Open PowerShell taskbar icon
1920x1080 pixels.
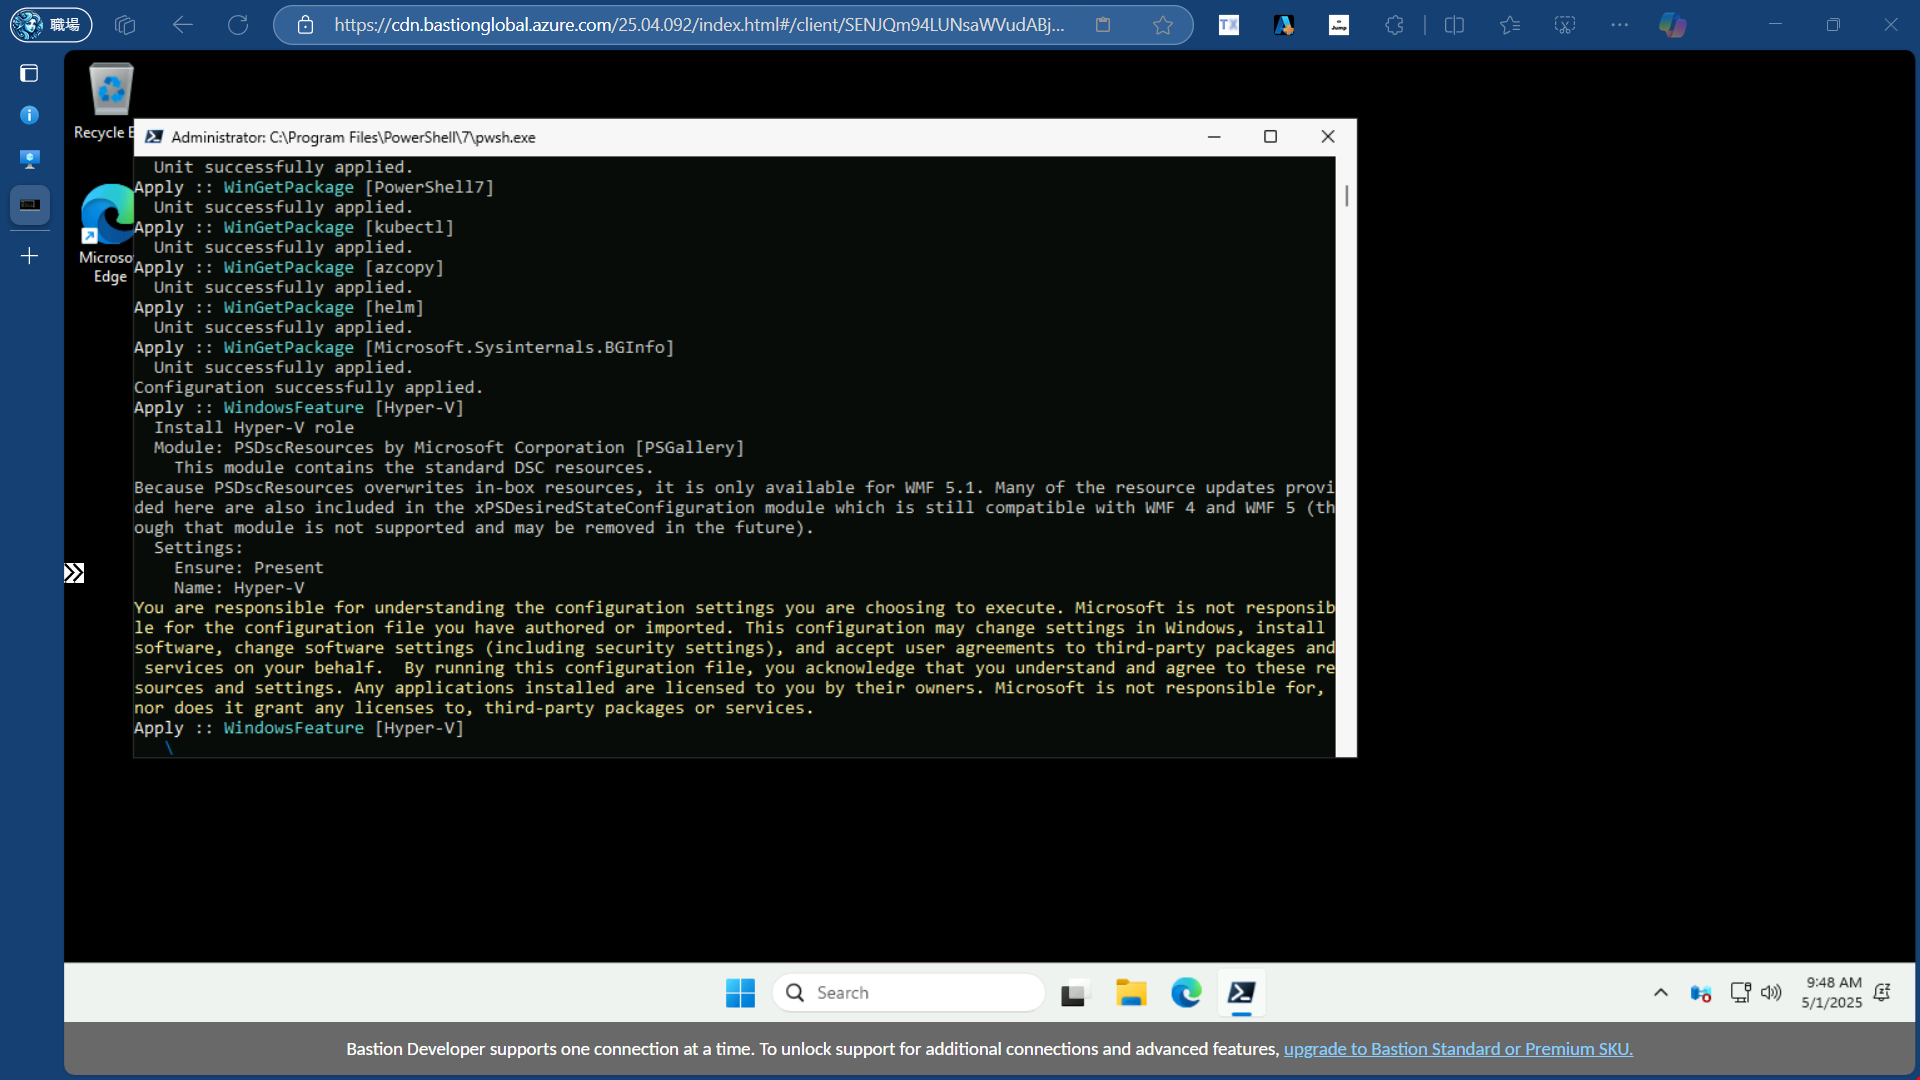pyautogui.click(x=1241, y=993)
